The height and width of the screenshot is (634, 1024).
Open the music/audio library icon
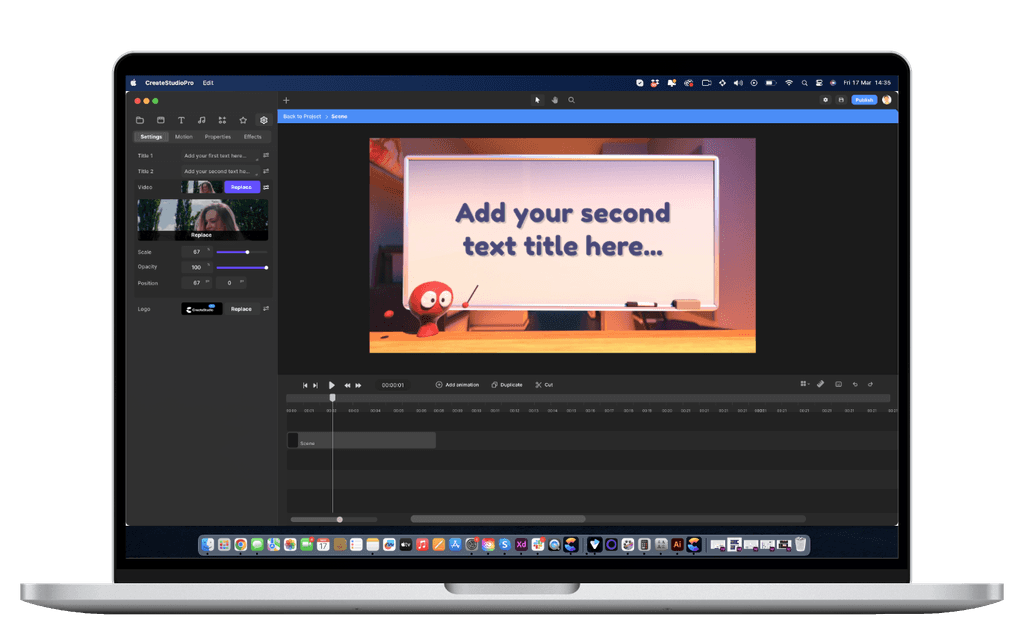[202, 120]
